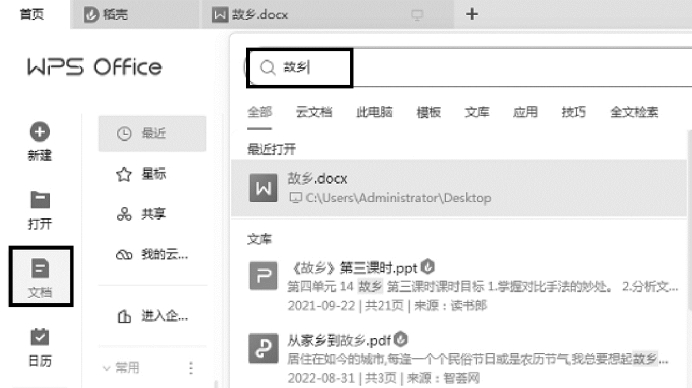Click the 进入企业 building icon
692x388 pixels.
(124, 316)
